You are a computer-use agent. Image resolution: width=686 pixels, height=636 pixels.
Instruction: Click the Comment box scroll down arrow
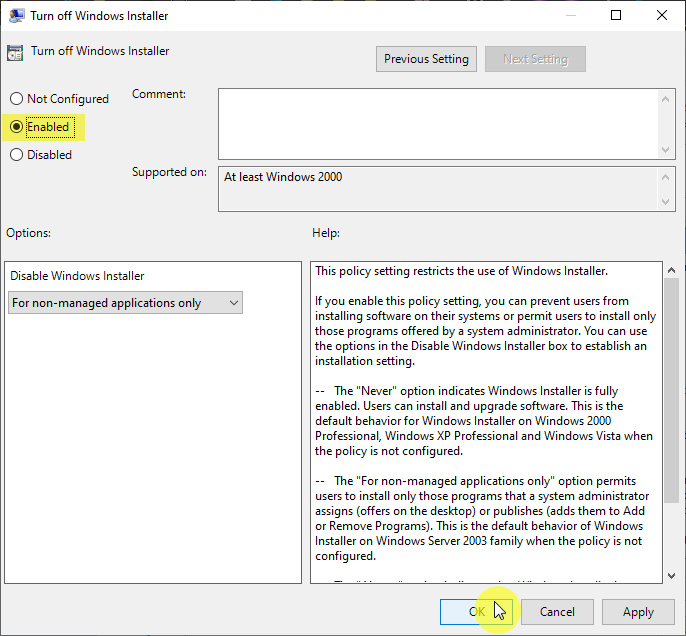pos(667,149)
